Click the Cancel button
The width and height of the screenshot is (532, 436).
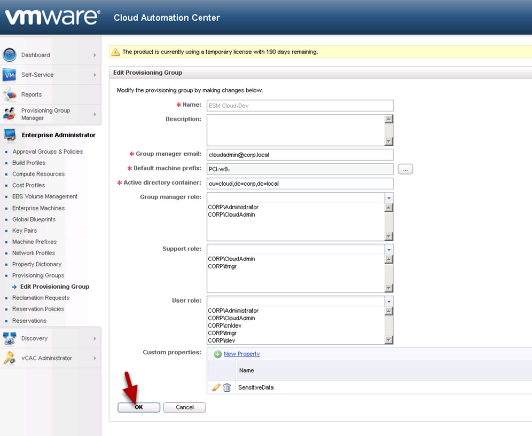tap(184, 407)
